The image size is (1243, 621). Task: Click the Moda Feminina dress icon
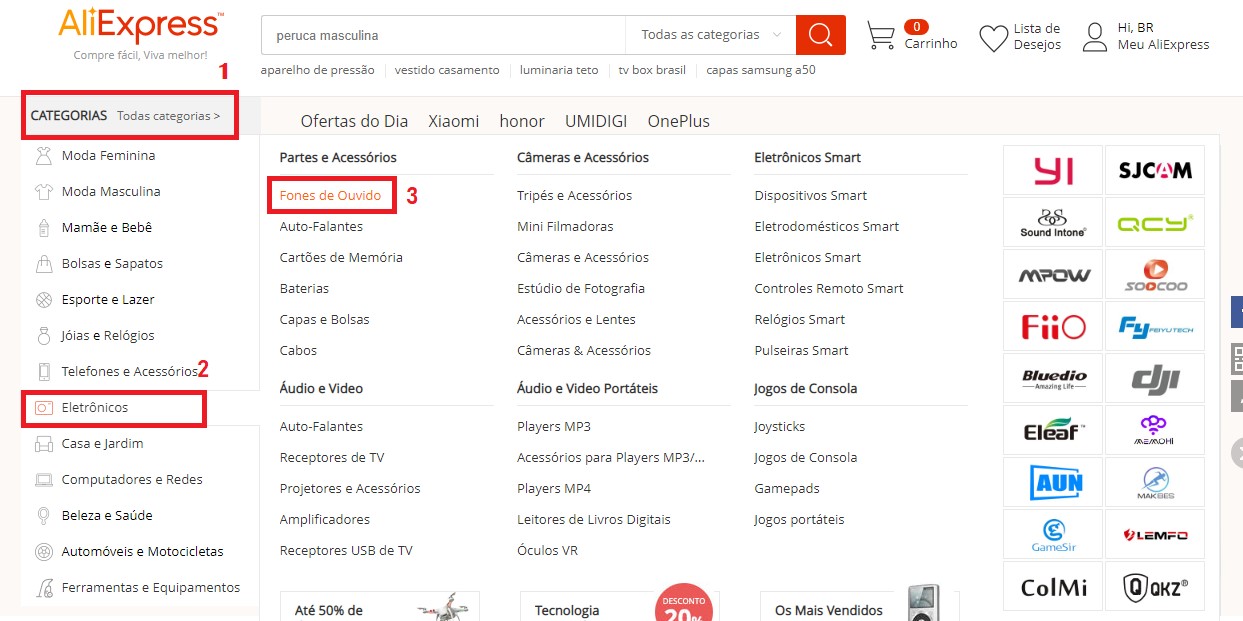[x=43, y=155]
